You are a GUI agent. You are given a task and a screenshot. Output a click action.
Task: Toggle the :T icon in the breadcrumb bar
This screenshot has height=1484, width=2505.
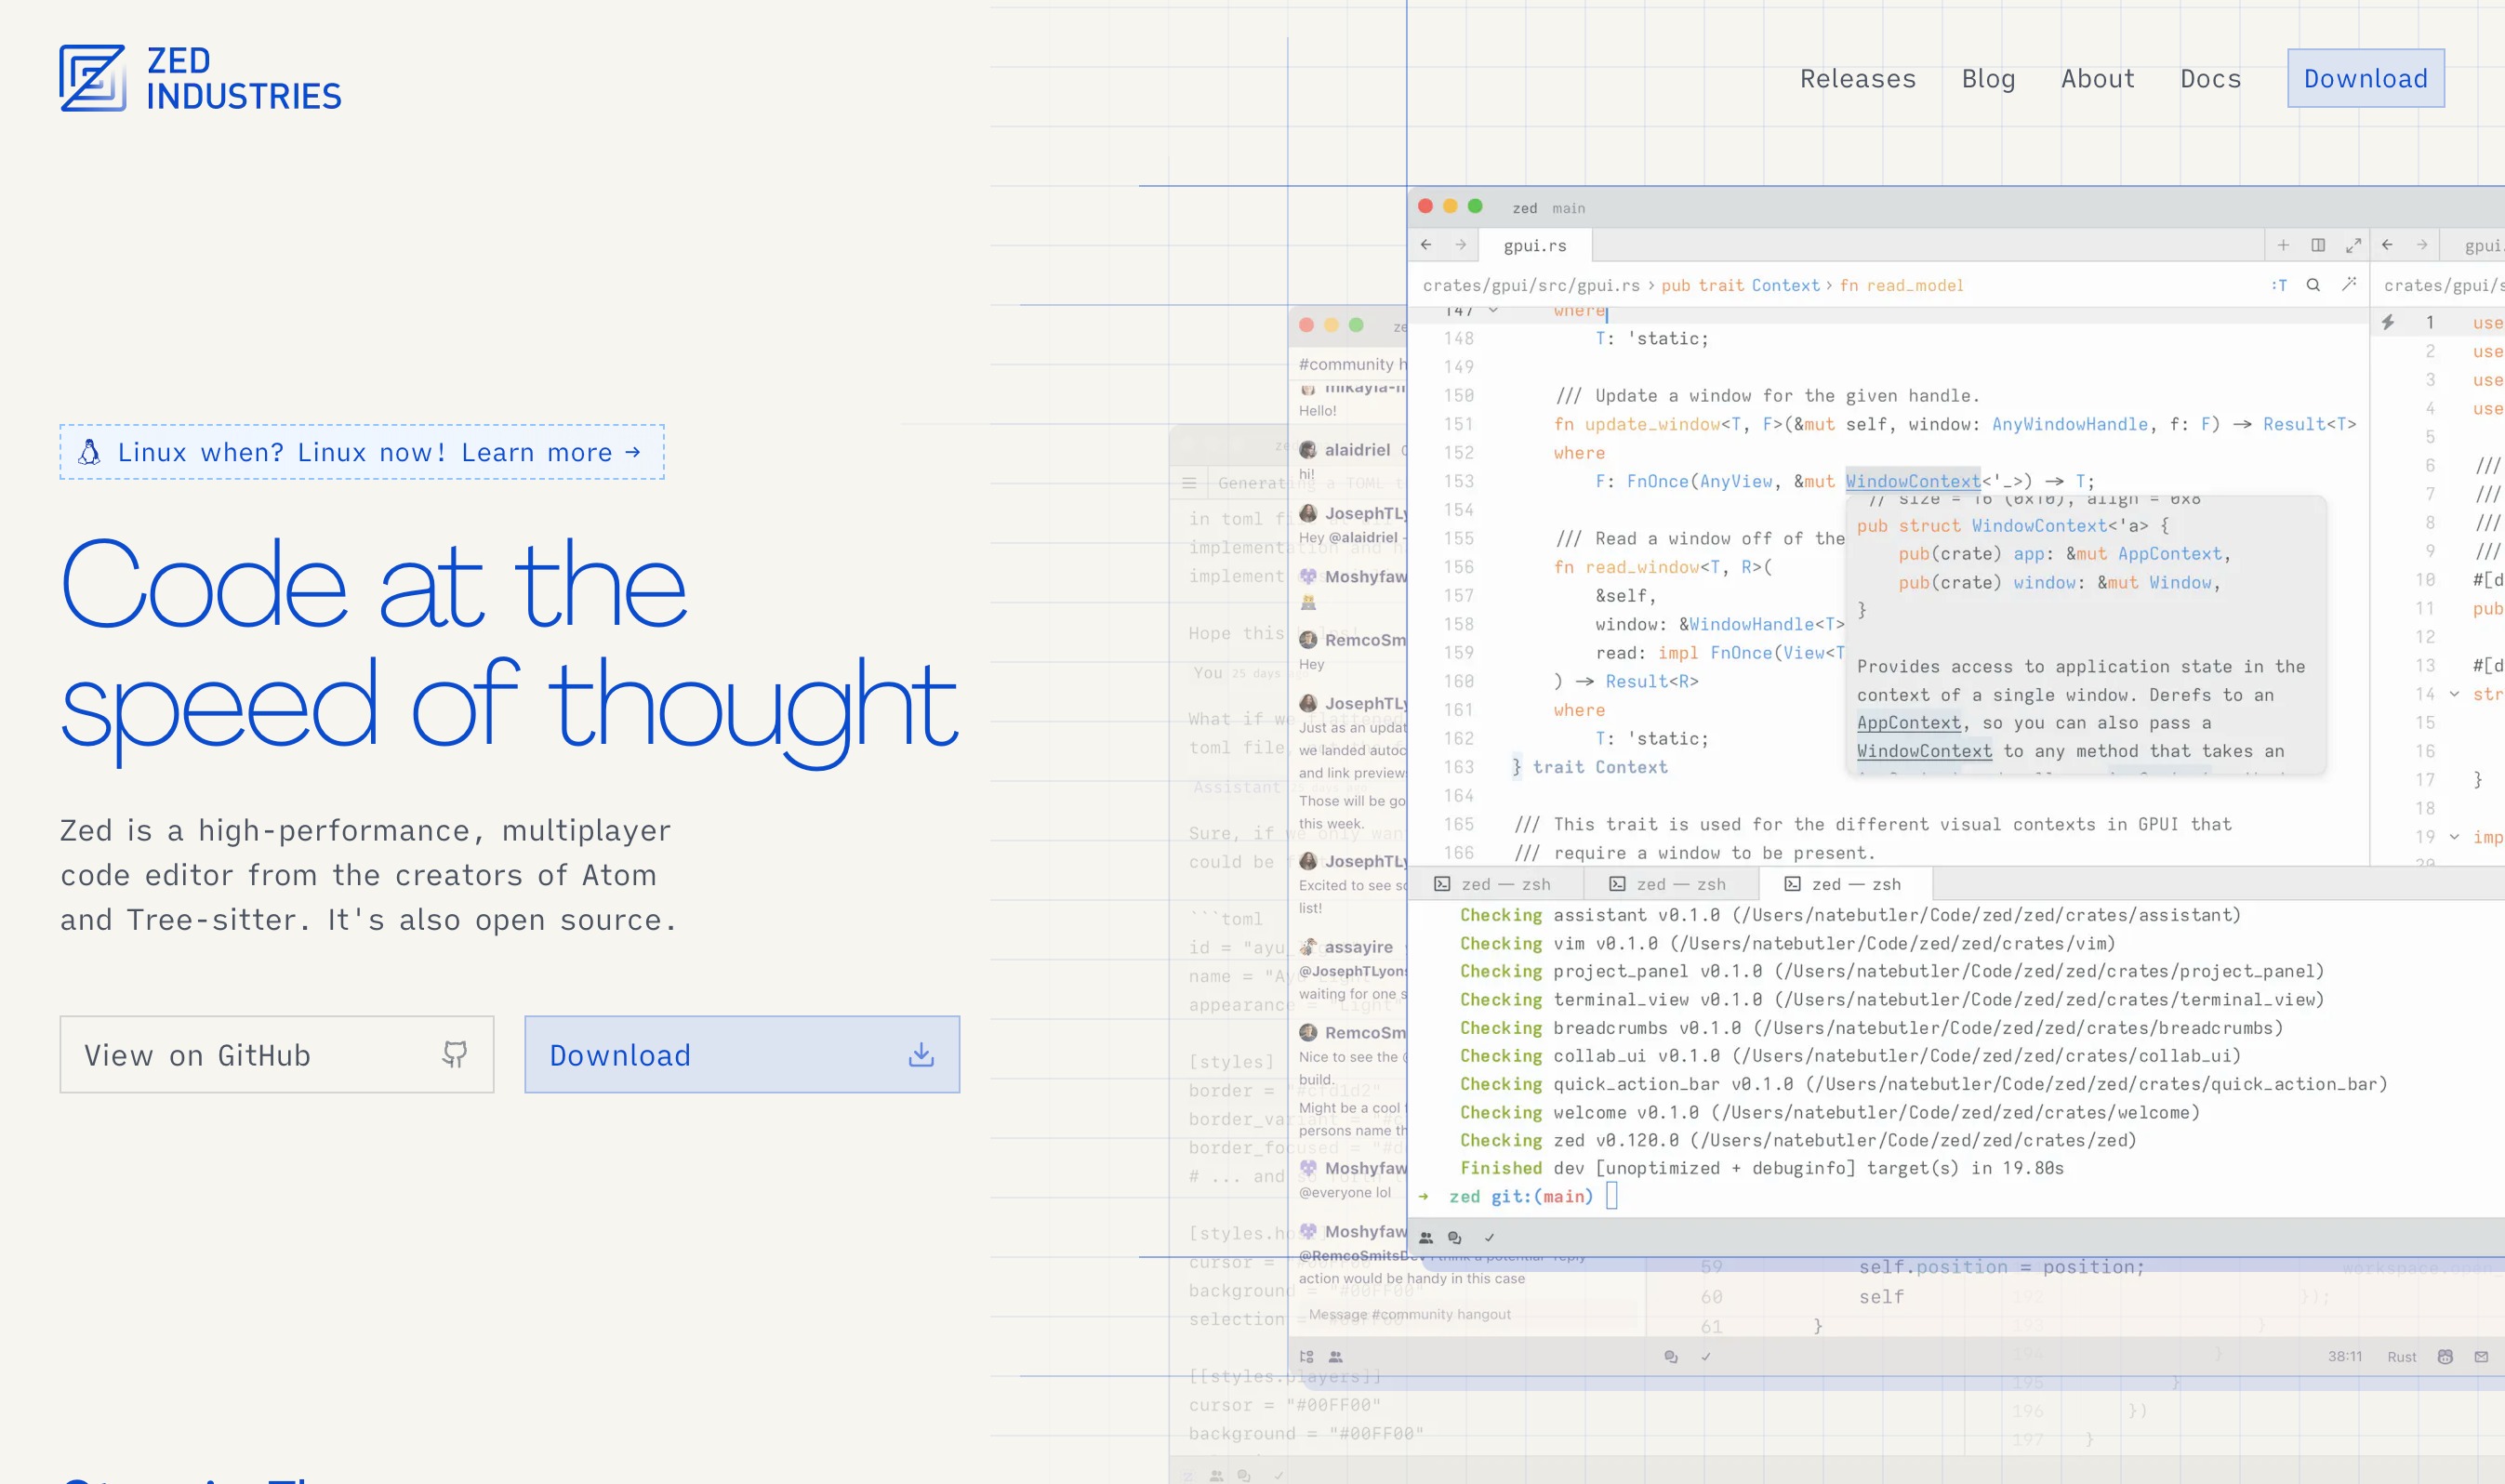click(2279, 285)
